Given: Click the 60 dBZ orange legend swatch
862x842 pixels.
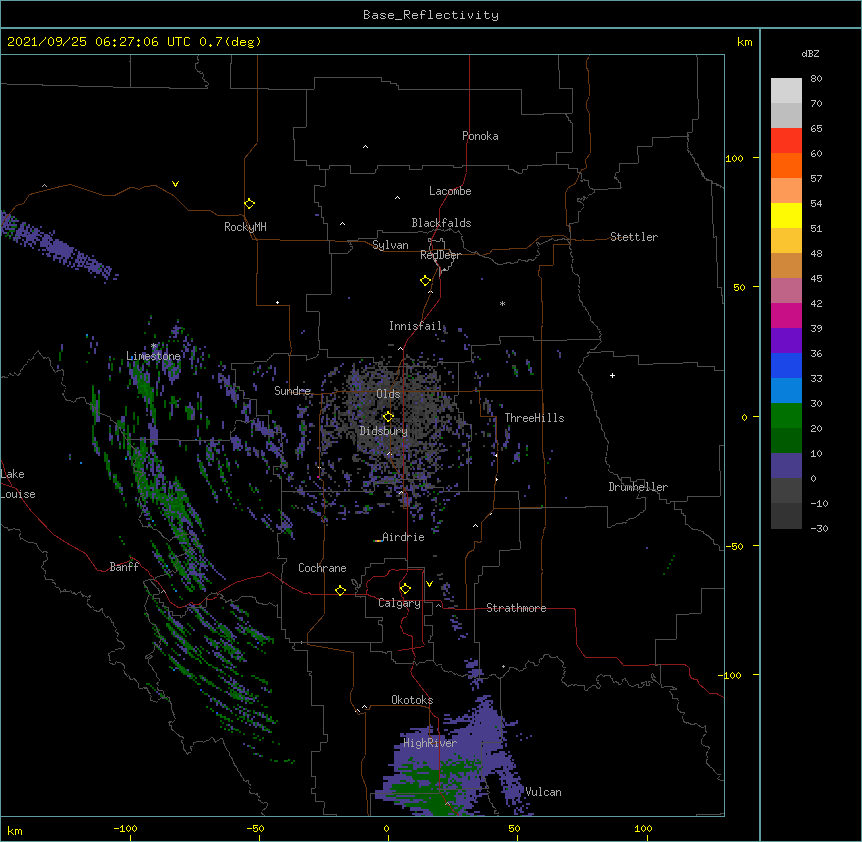Looking at the screenshot, I should 786,165.
